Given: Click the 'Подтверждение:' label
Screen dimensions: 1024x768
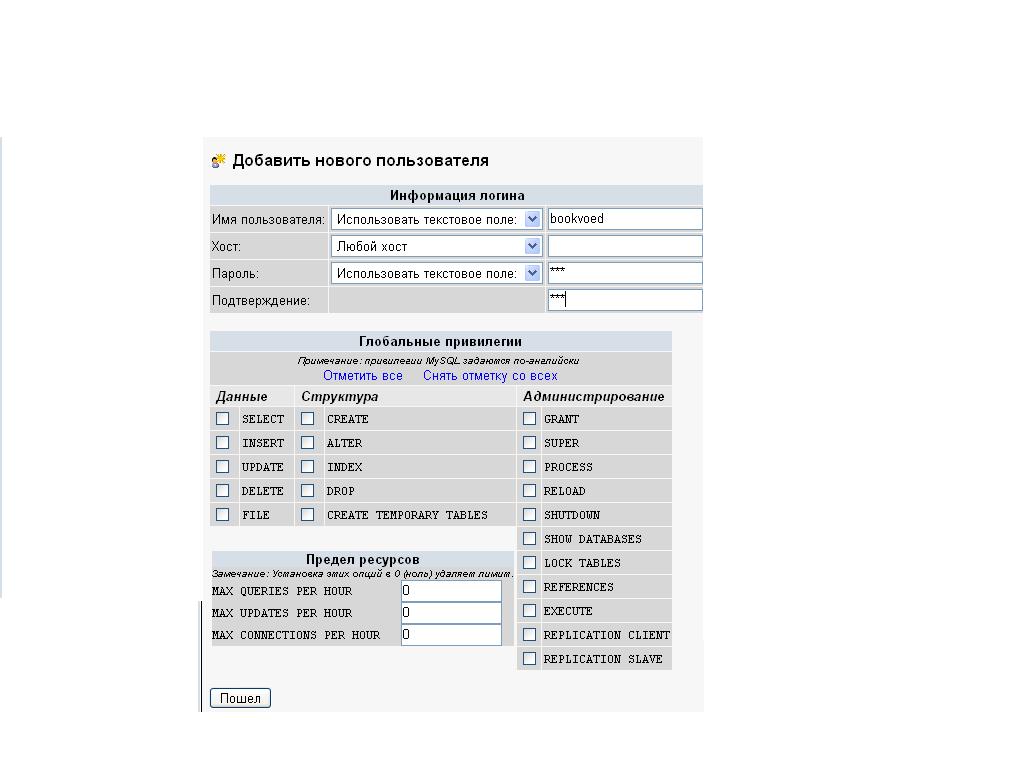Looking at the screenshot, I should click(261, 300).
